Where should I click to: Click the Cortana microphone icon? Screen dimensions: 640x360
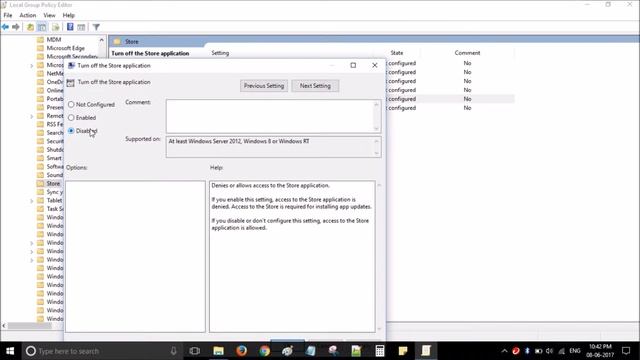(173, 351)
